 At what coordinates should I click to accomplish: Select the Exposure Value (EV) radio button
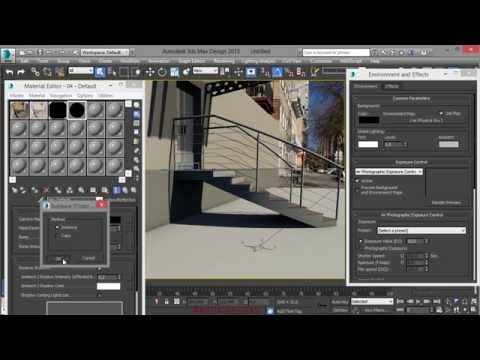click(361, 241)
